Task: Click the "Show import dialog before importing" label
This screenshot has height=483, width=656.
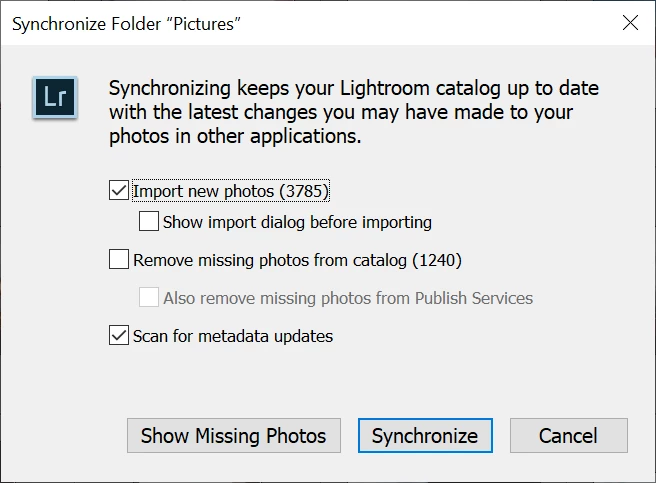Action: pos(297,221)
